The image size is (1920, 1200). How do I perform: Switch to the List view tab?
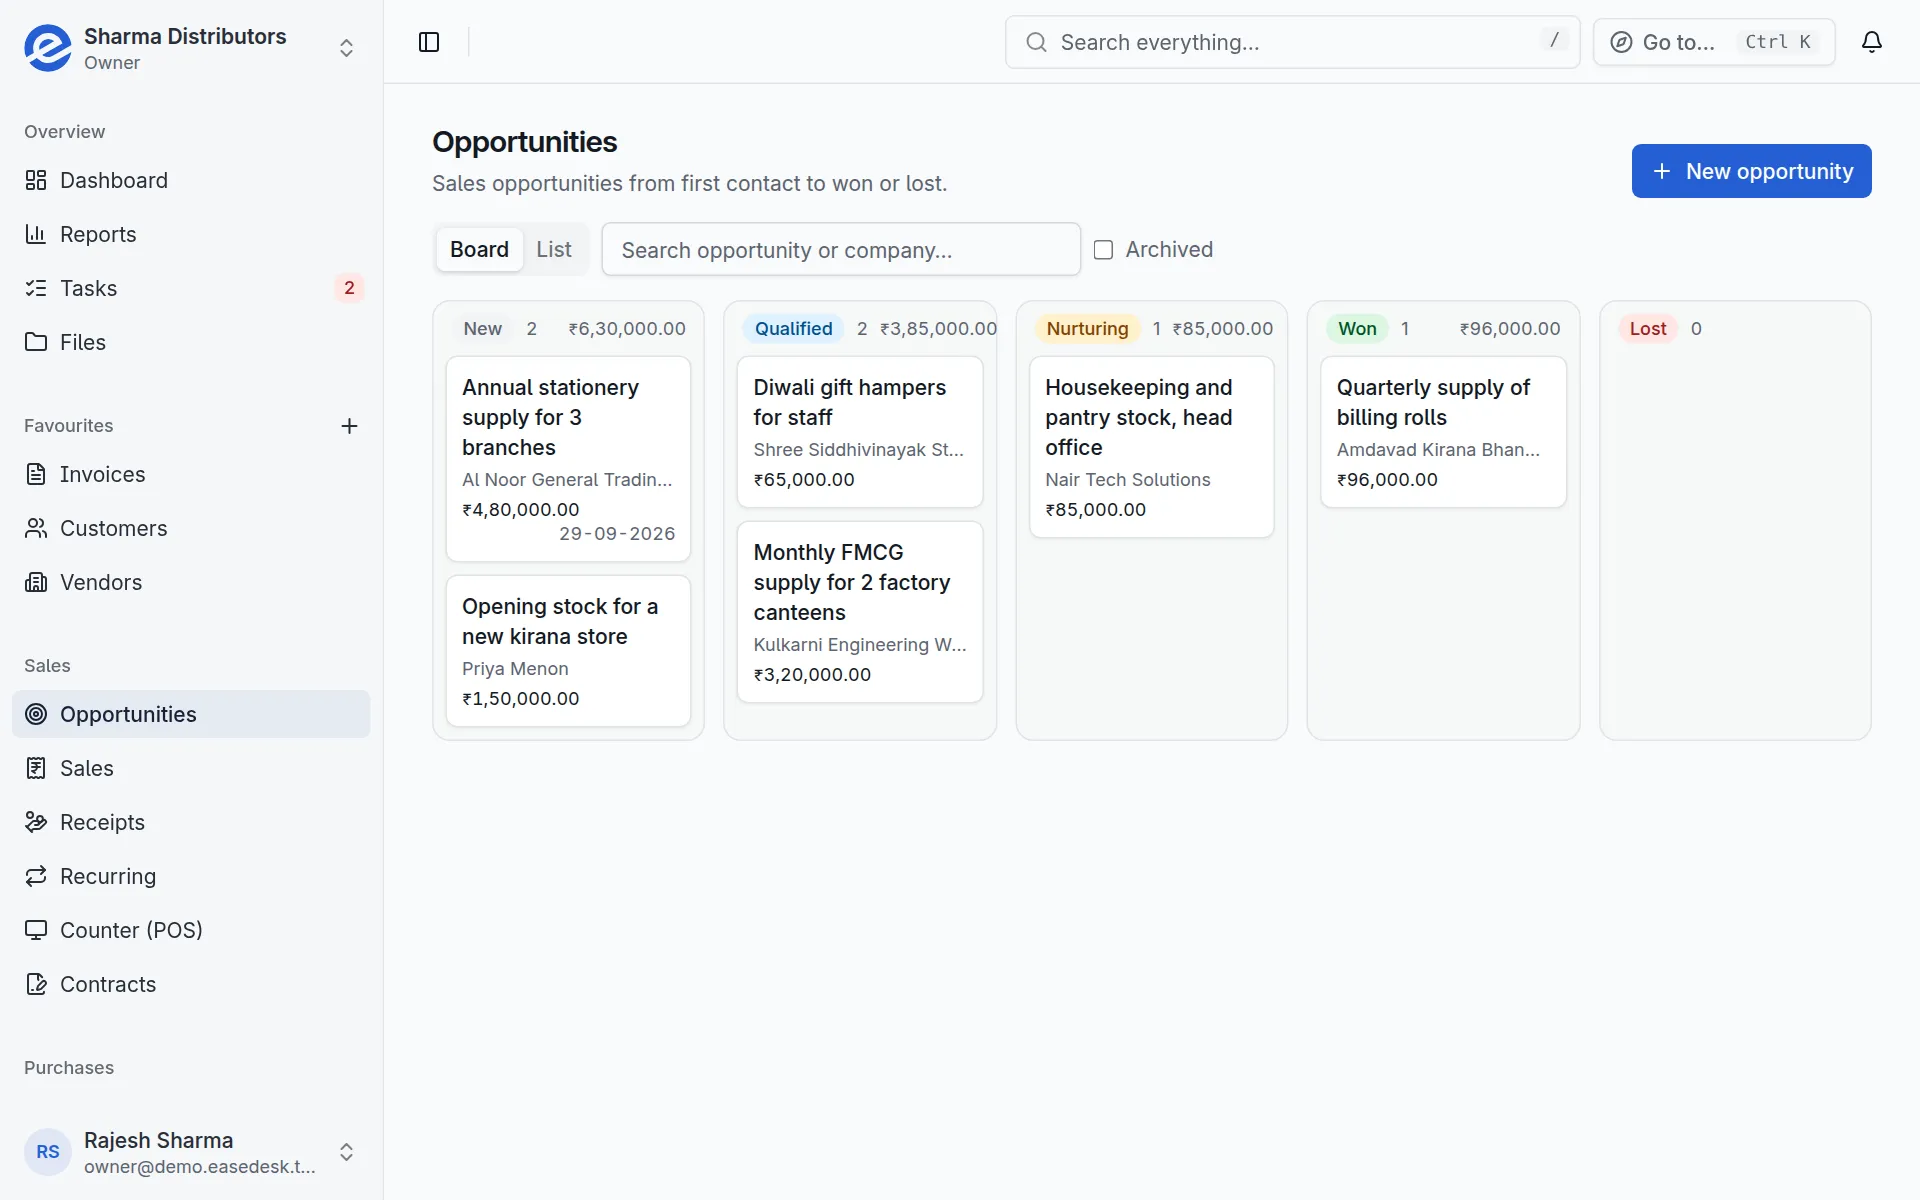(554, 249)
